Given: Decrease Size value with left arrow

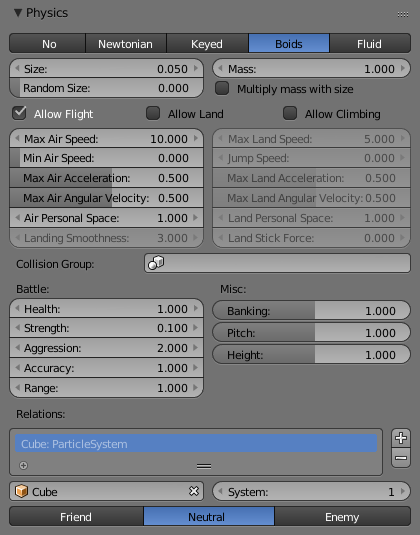Looking at the screenshot, I should (x=17, y=69).
